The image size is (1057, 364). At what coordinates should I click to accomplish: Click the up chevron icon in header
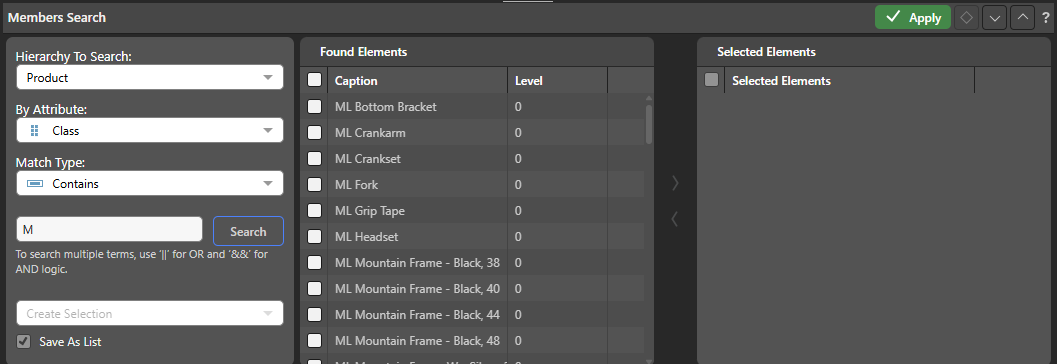pyautogui.click(x=1022, y=18)
